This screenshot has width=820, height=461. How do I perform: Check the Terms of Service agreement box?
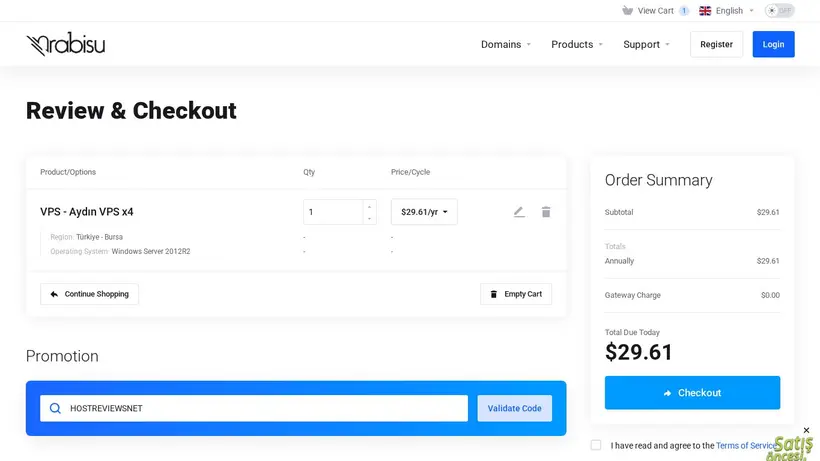tap(596, 445)
